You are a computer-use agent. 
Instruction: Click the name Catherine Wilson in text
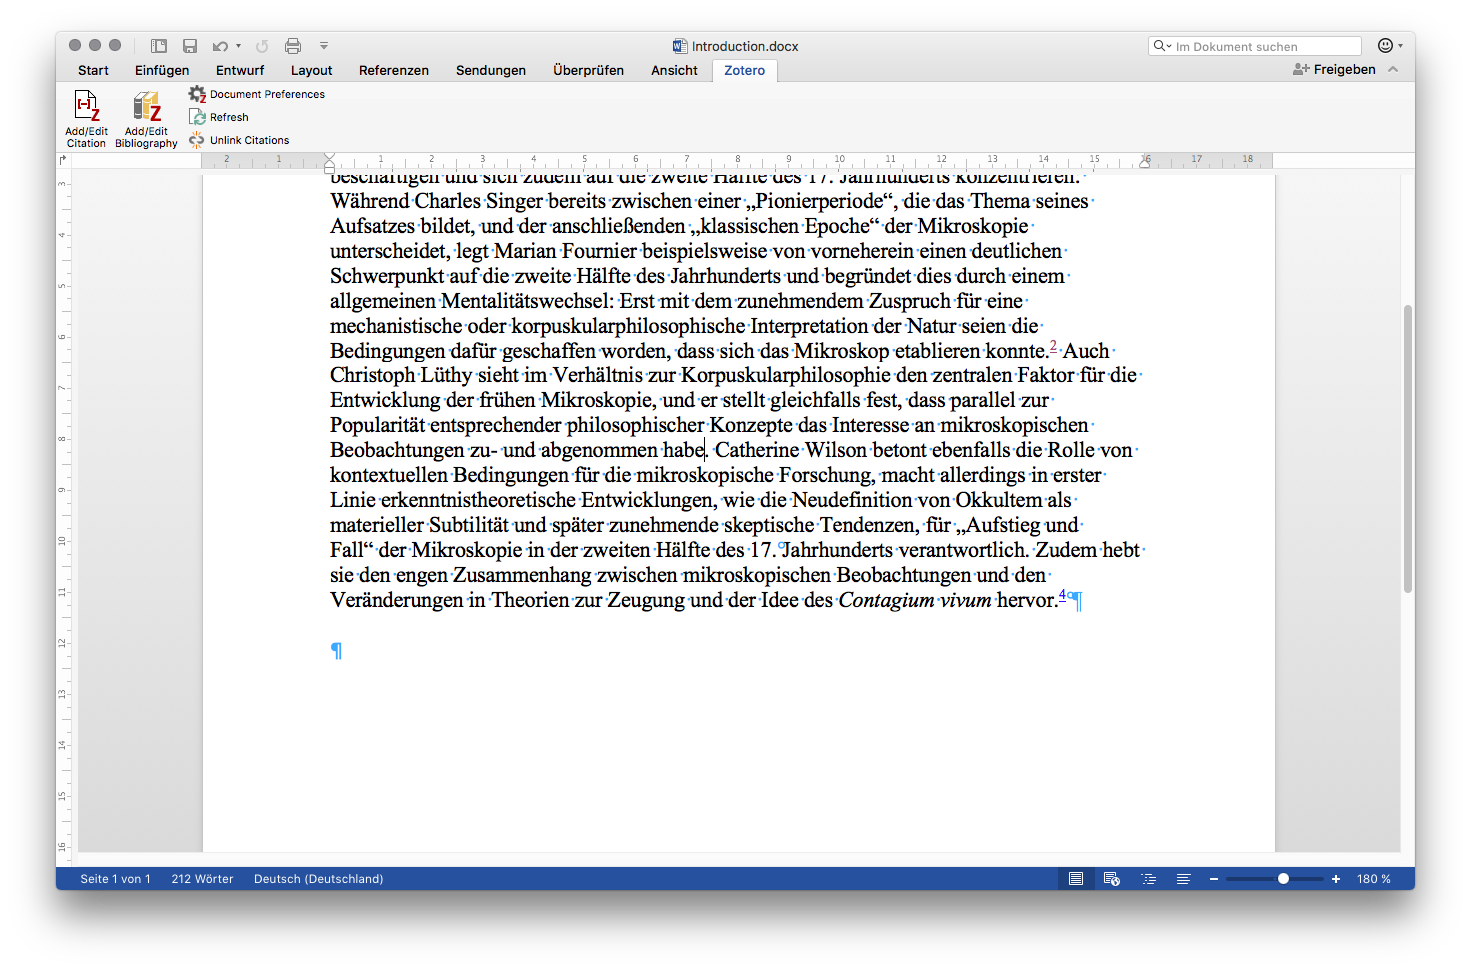tap(792, 450)
